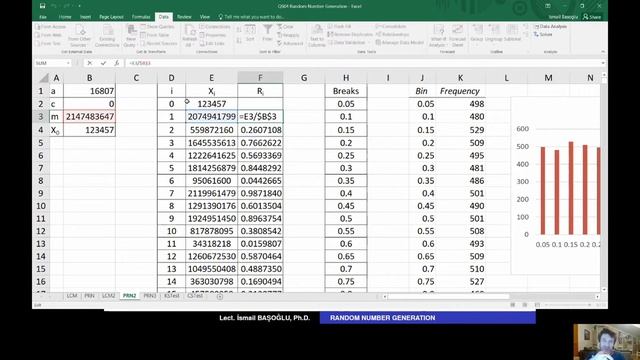Switch to the Home ribbon tab
The image size is (640, 360).
point(64,17)
